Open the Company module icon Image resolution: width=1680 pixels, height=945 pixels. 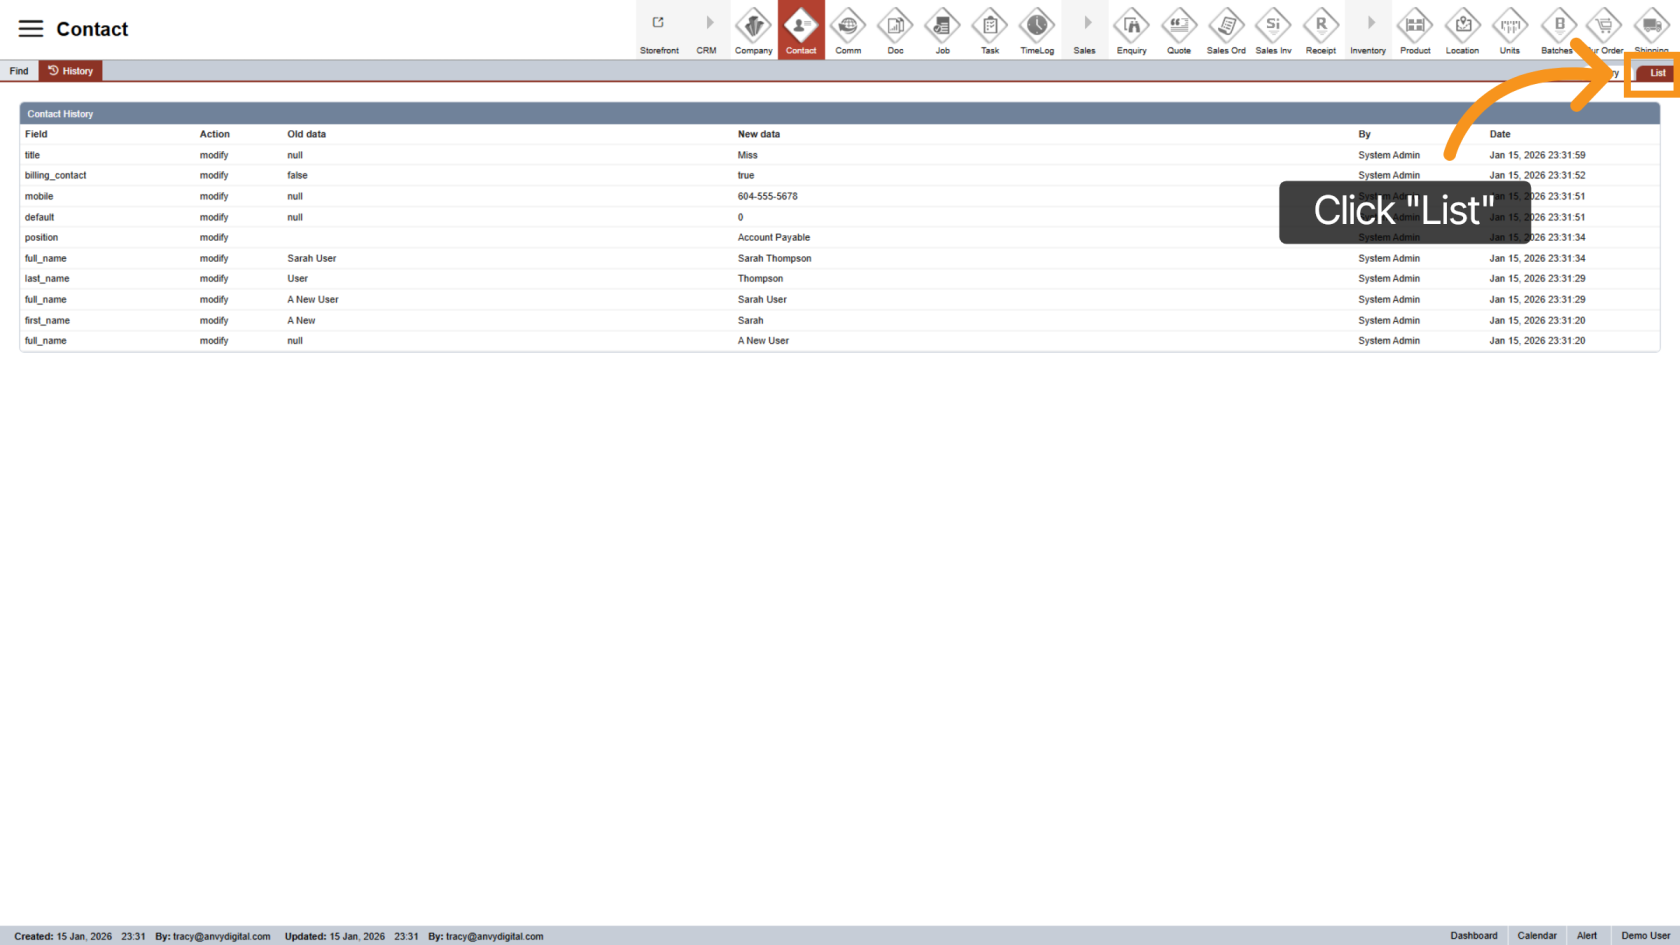(x=753, y=26)
